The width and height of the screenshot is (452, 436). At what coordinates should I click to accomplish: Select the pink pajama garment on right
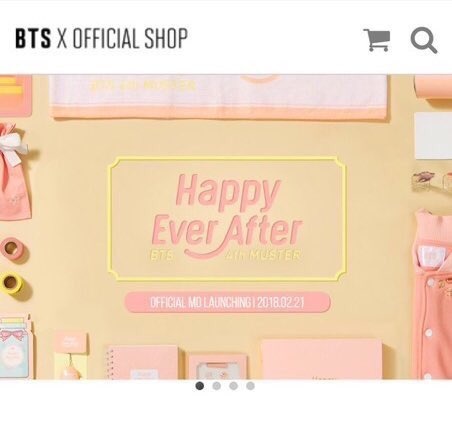(432, 295)
